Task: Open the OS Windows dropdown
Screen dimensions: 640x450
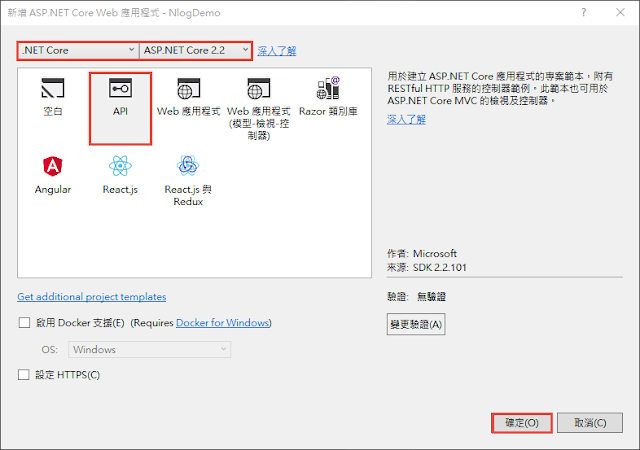Action: point(149,350)
